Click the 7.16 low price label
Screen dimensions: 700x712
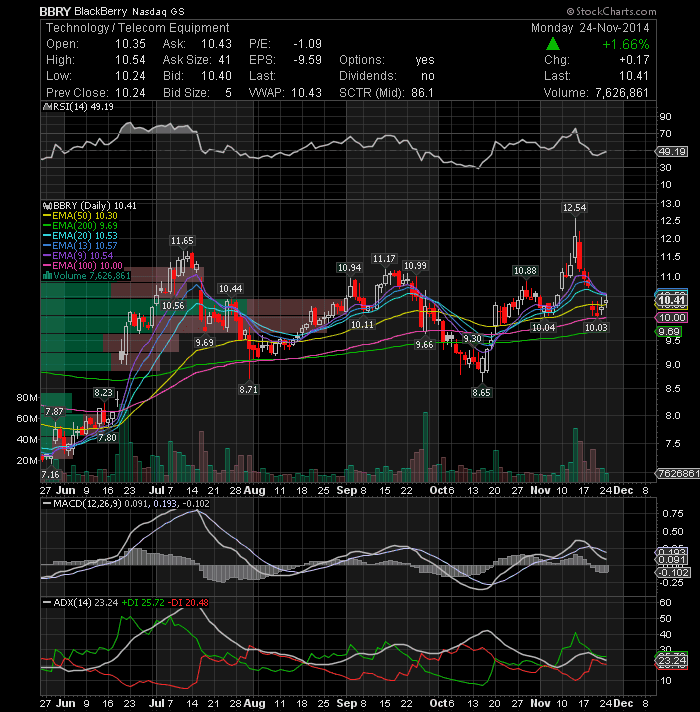pos(50,475)
